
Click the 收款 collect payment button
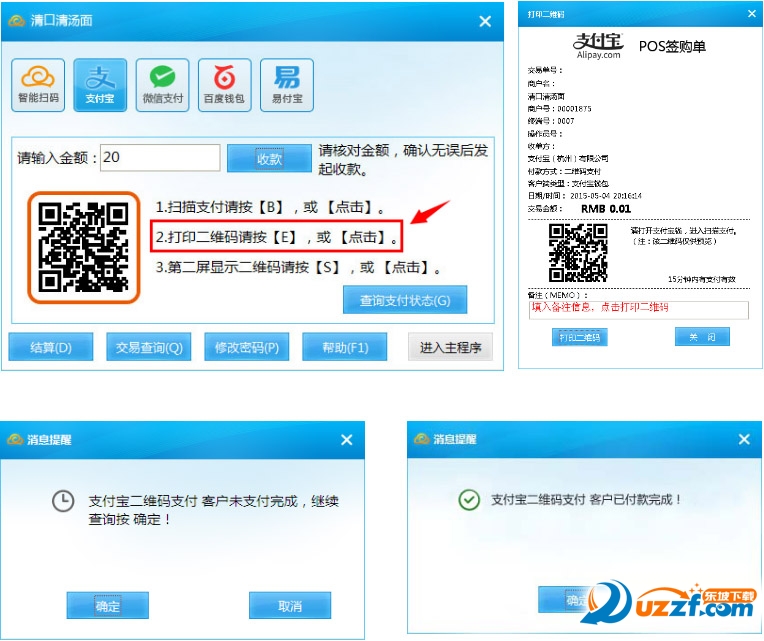point(269,158)
